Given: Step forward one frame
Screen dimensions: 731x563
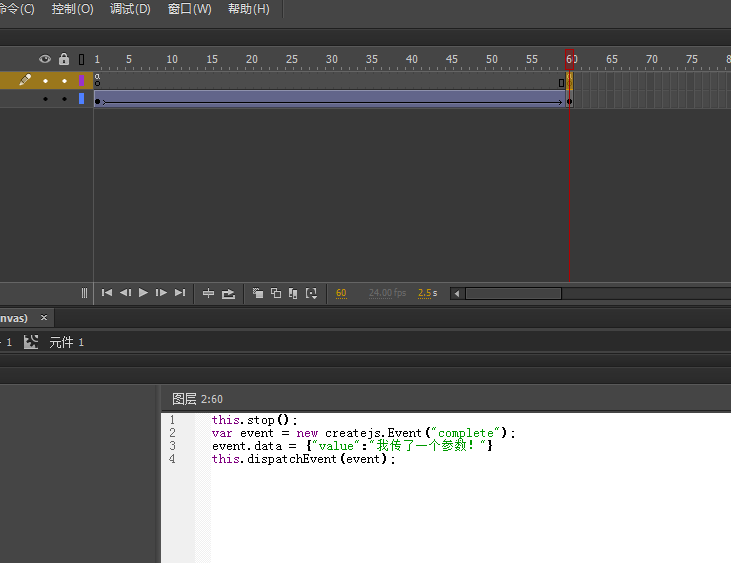Looking at the screenshot, I should 161,293.
